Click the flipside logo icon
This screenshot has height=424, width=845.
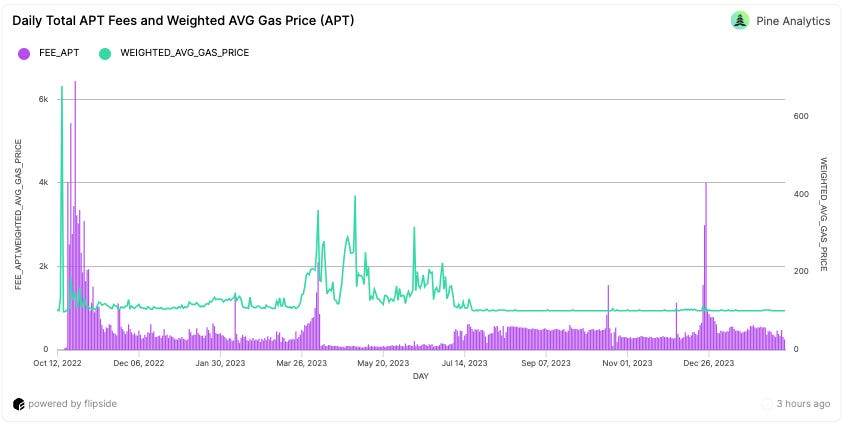pos(19,404)
